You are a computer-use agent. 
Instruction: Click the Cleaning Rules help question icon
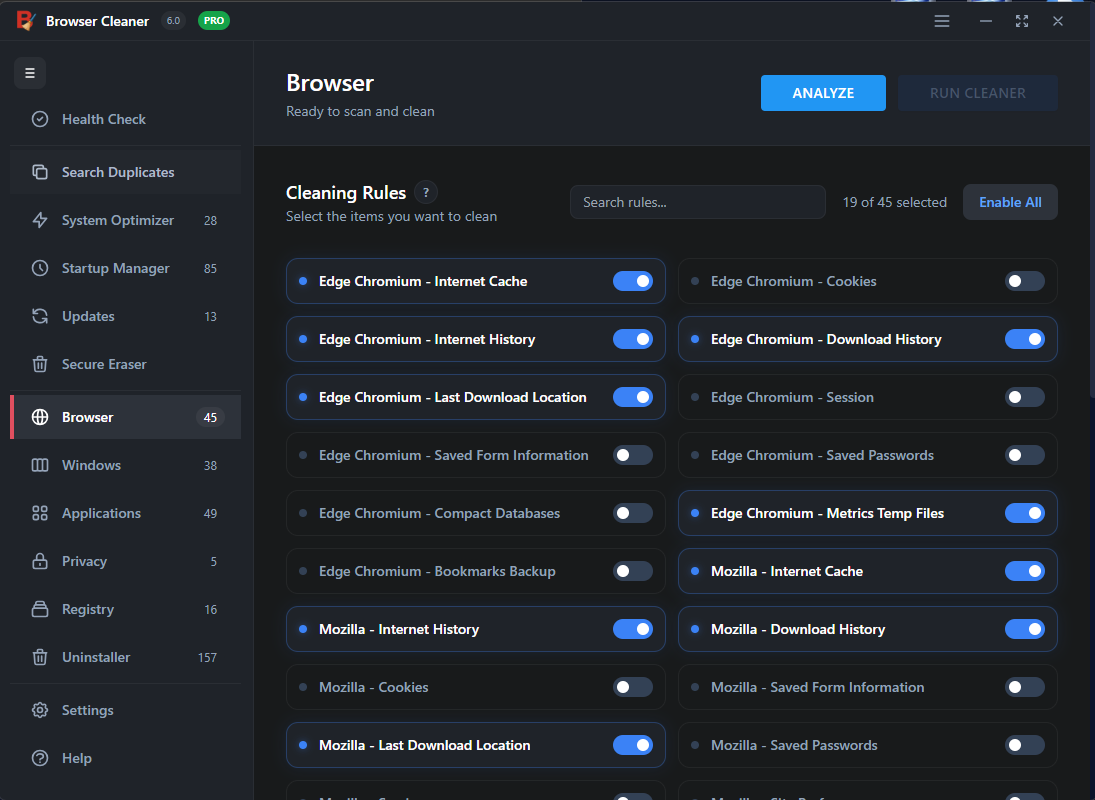tap(426, 193)
